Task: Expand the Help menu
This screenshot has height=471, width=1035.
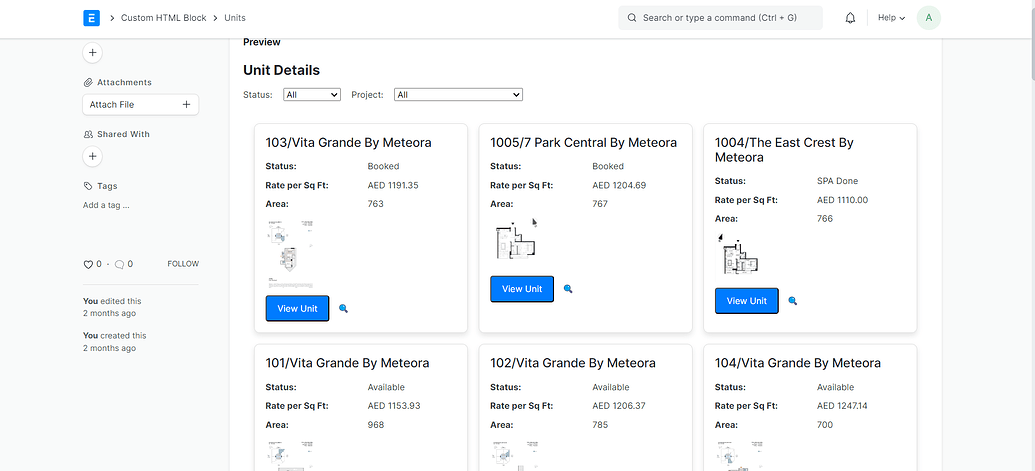Action: [890, 18]
